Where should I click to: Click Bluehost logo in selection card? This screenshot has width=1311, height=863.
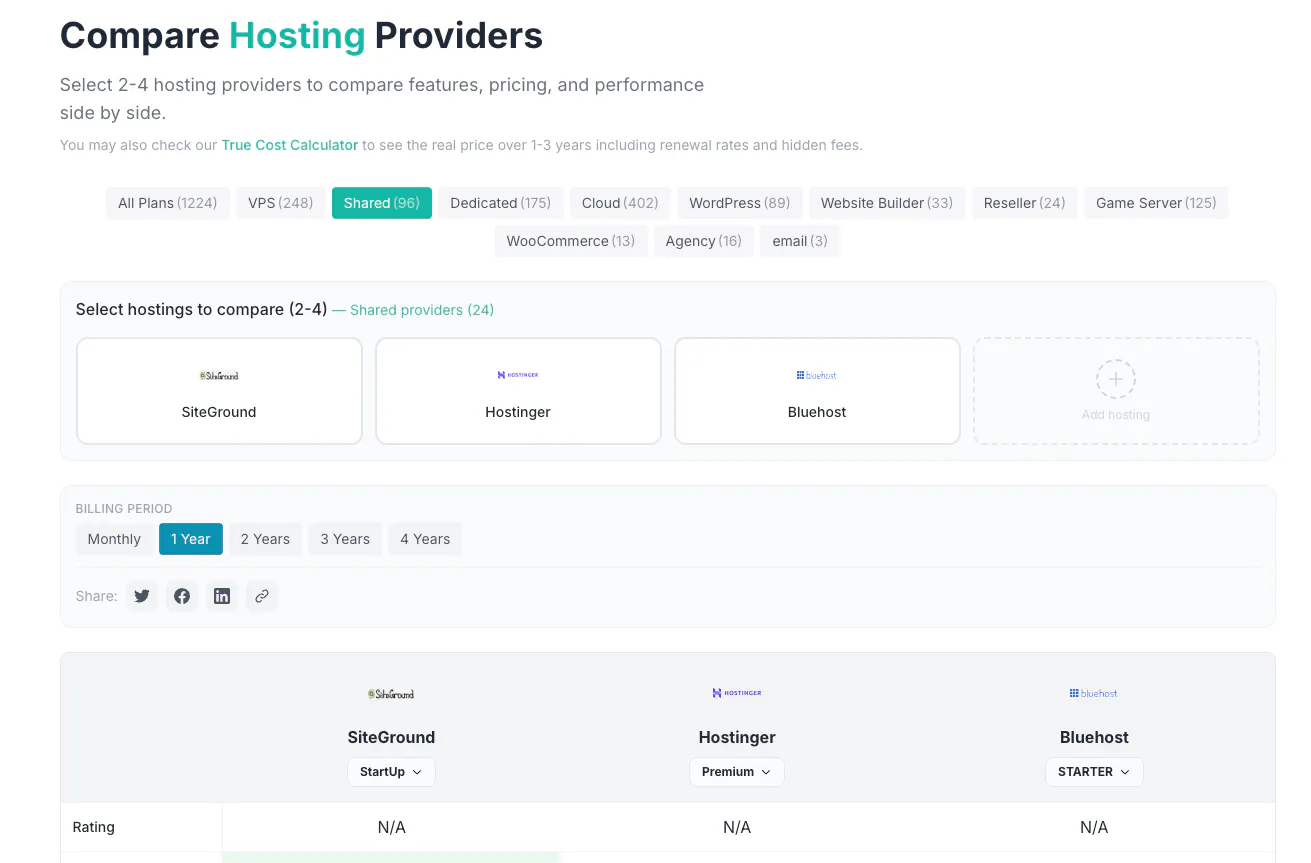pos(817,375)
